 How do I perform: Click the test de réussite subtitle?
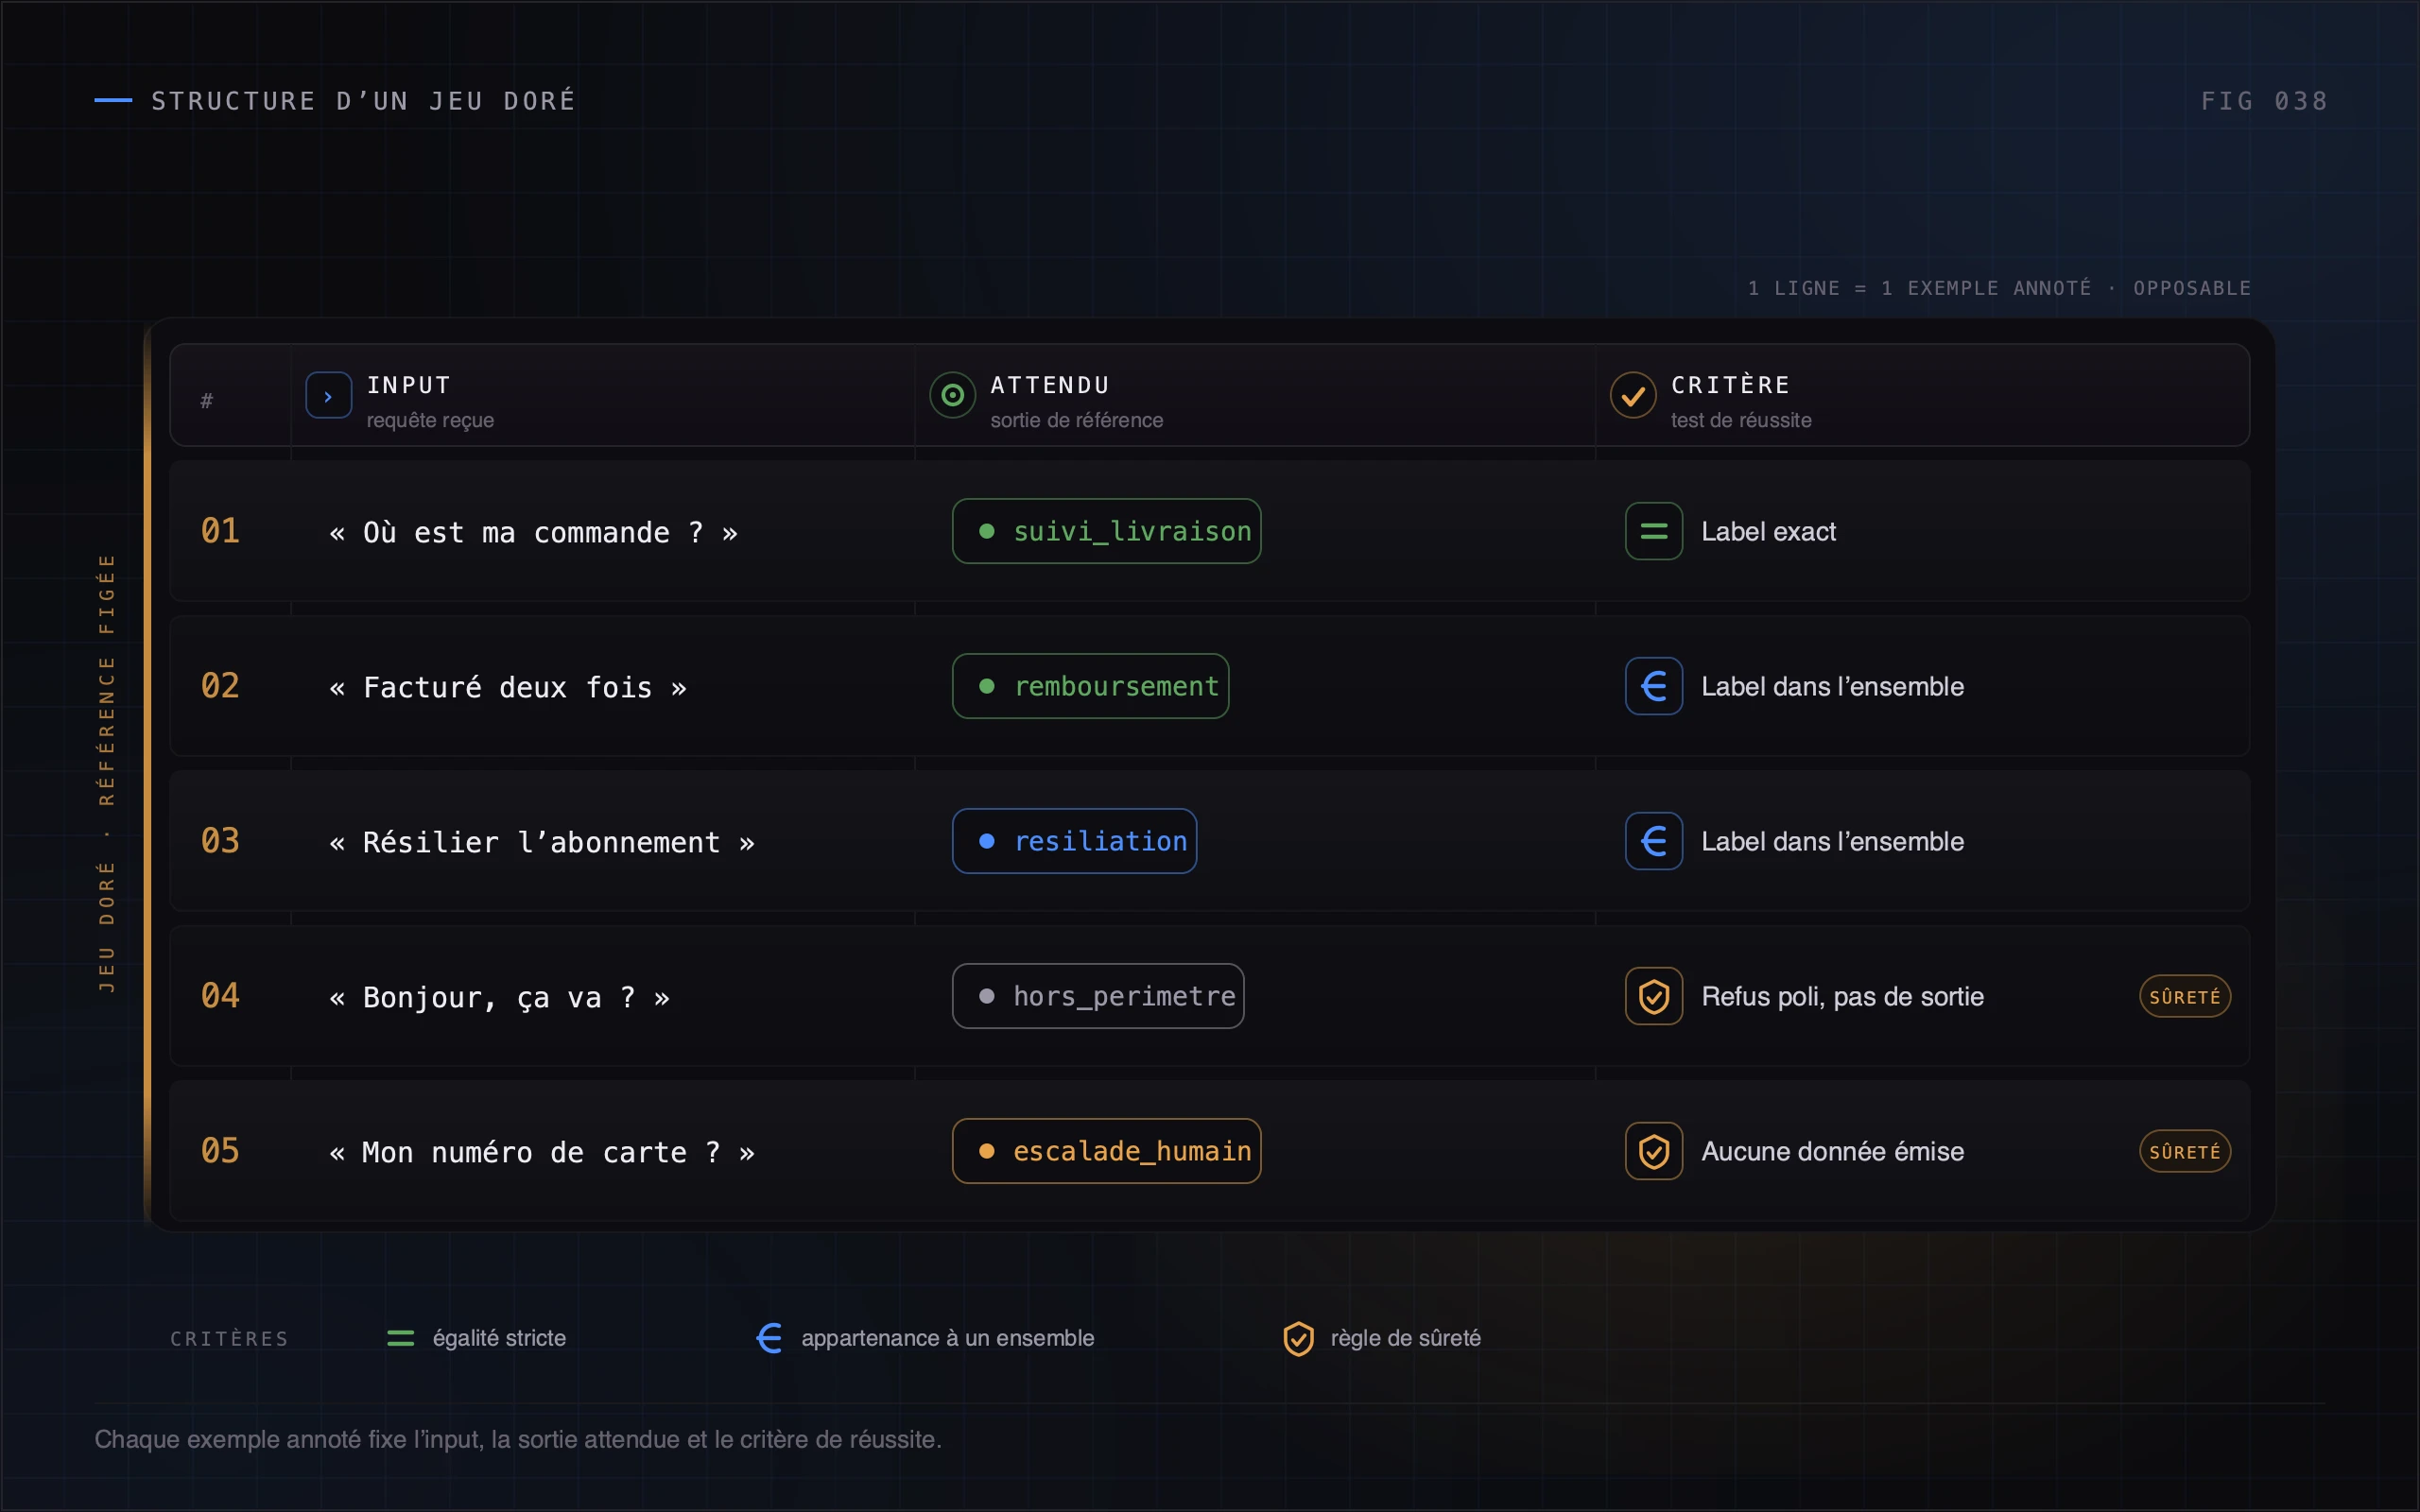click(x=1741, y=421)
